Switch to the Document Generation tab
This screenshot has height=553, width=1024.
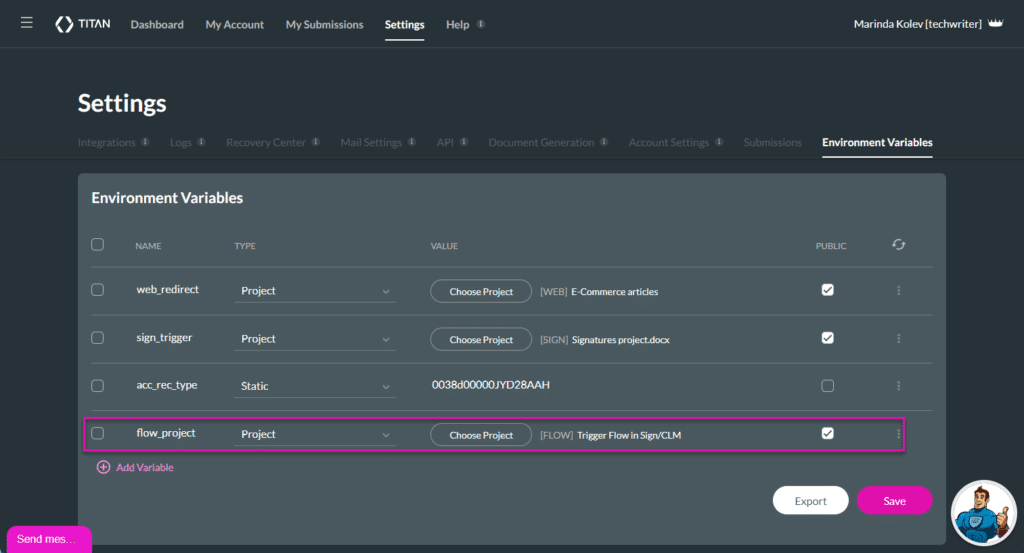click(x=541, y=143)
